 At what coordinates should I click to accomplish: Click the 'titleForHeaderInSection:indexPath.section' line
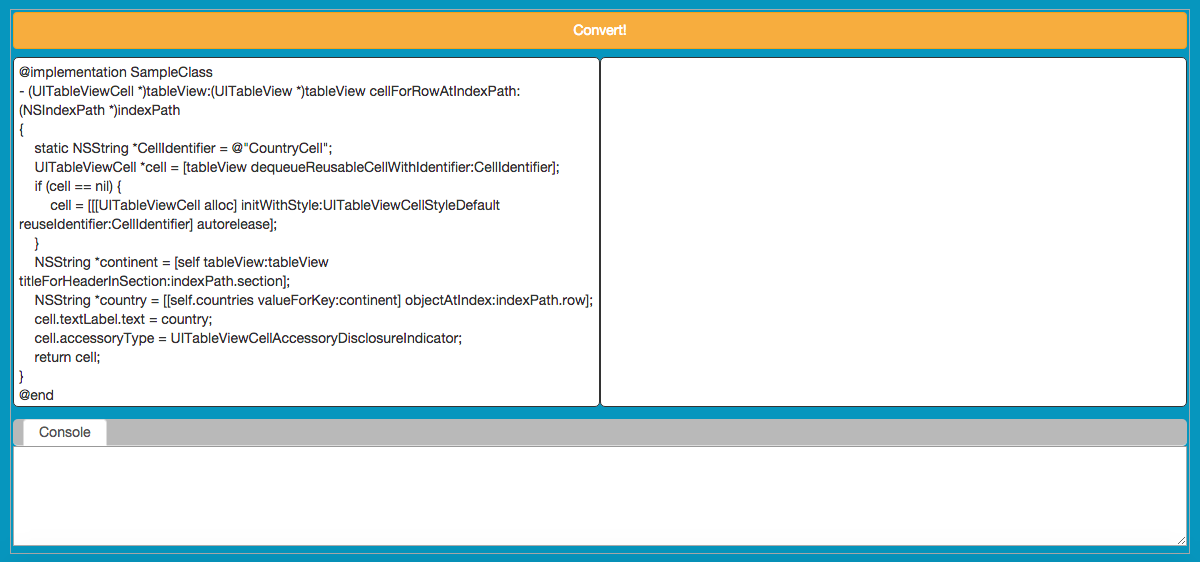point(154,281)
